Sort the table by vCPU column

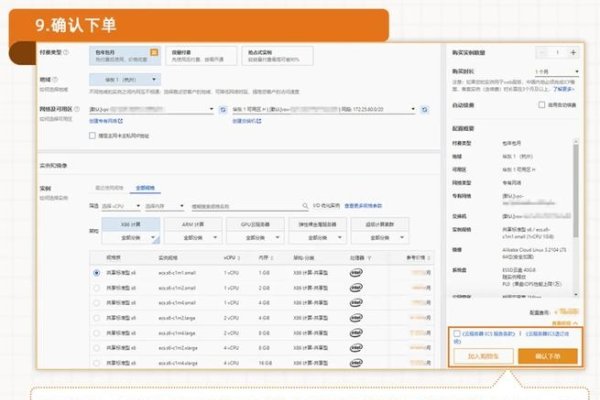coord(239,258)
